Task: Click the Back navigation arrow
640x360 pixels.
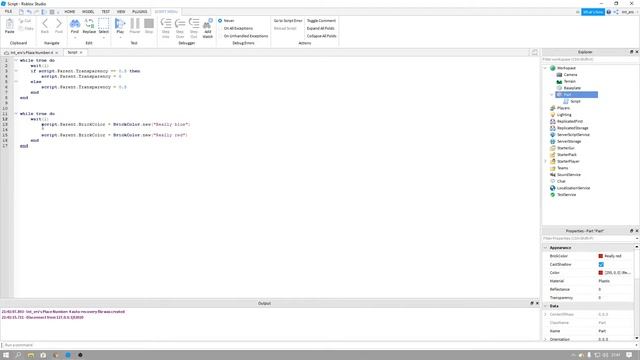Action: 45,24
